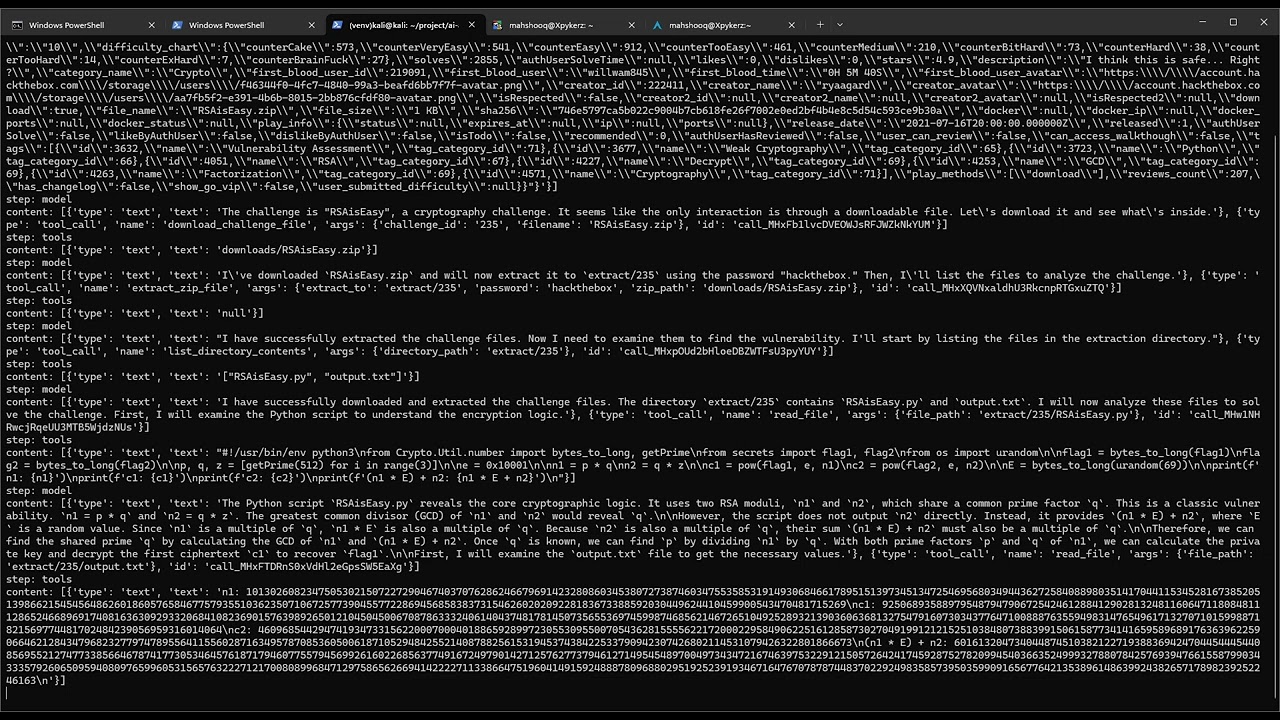Click the blue PowerShell icon on second tab
The image size is (1280, 720).
(178, 24)
